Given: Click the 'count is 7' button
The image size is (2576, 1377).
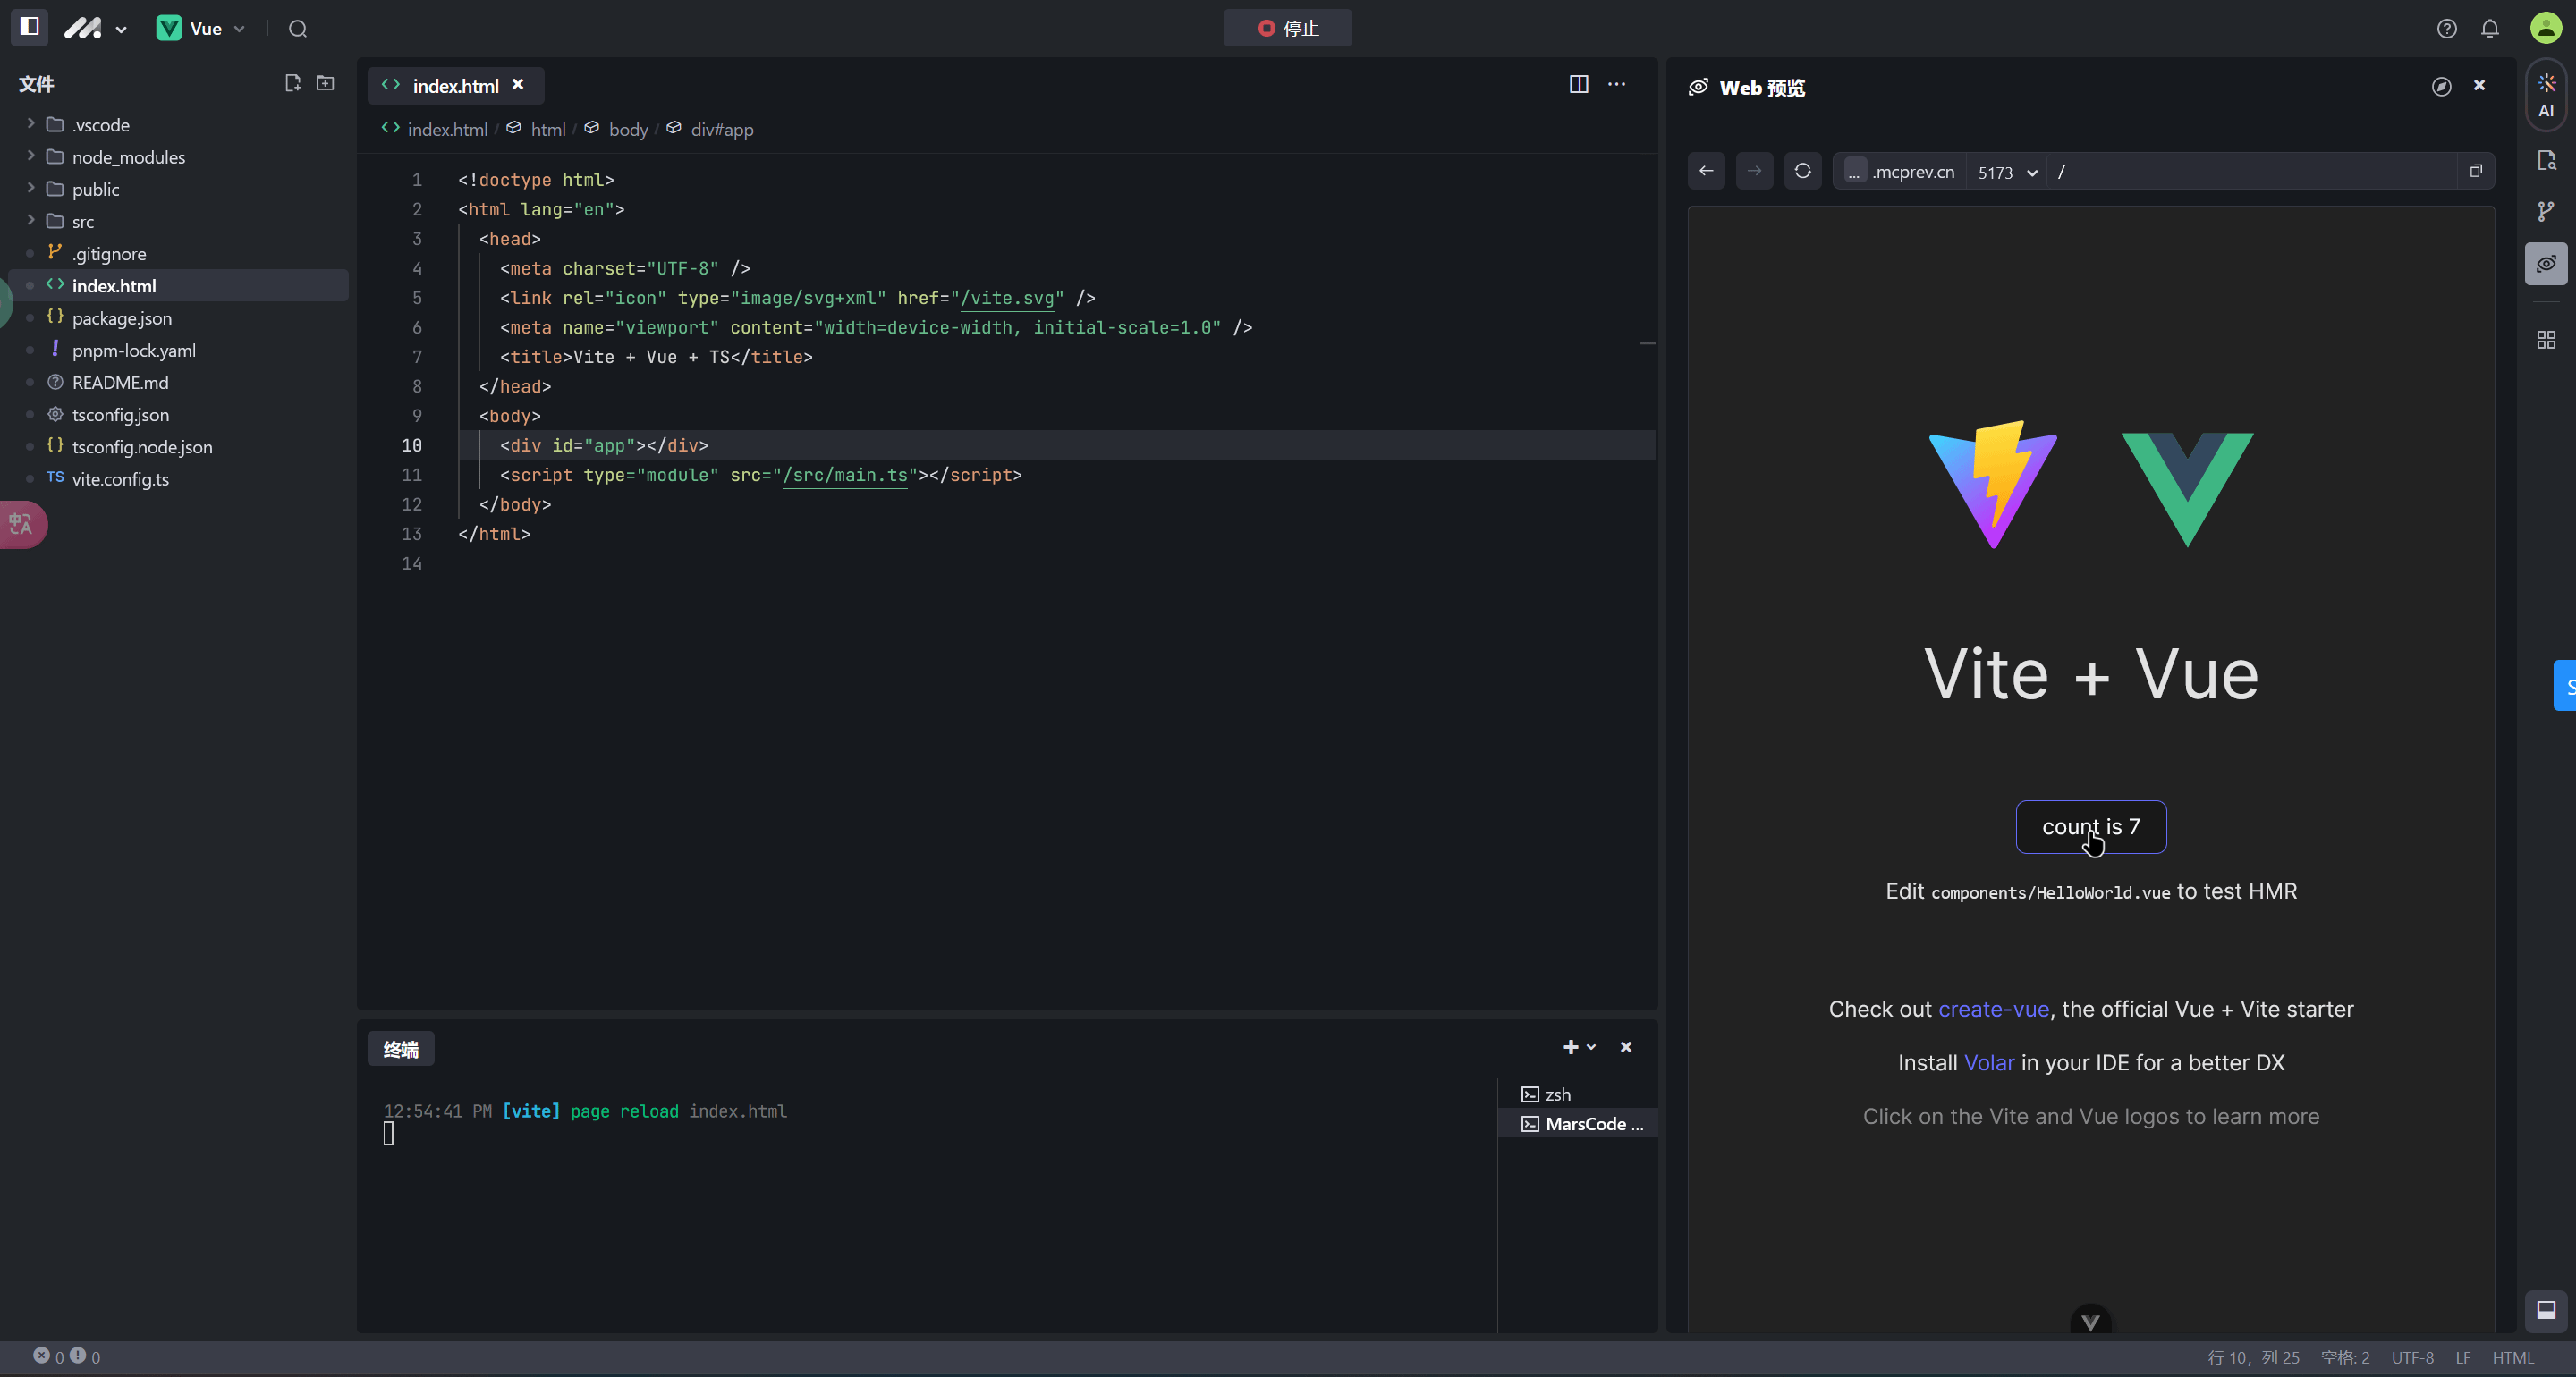Looking at the screenshot, I should [2091, 827].
